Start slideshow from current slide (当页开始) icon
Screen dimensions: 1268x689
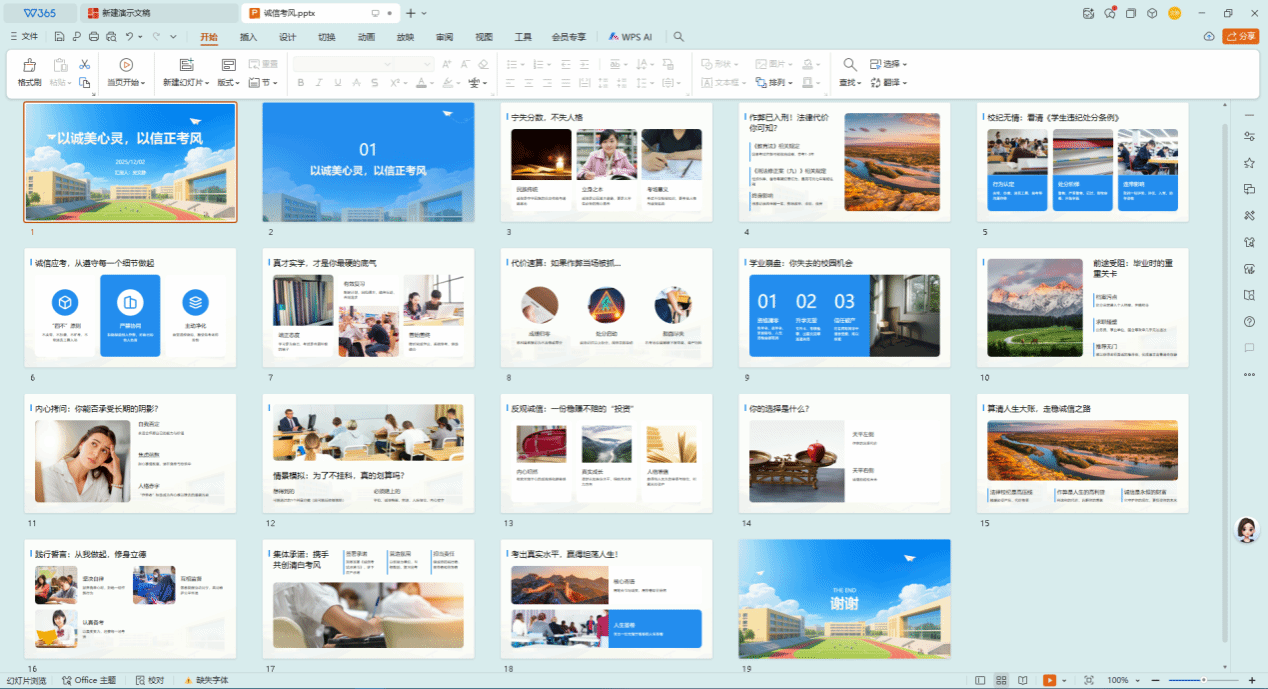tap(126, 65)
